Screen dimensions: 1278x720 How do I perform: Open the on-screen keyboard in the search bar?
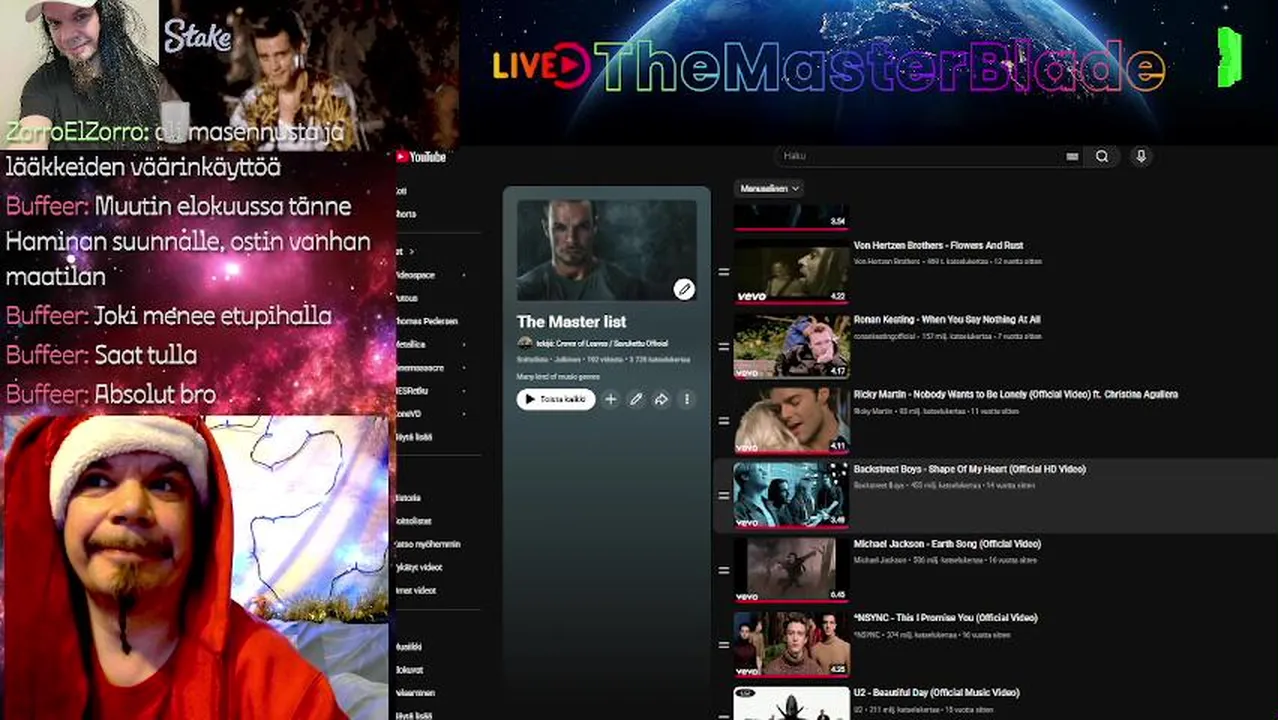coord(1072,157)
